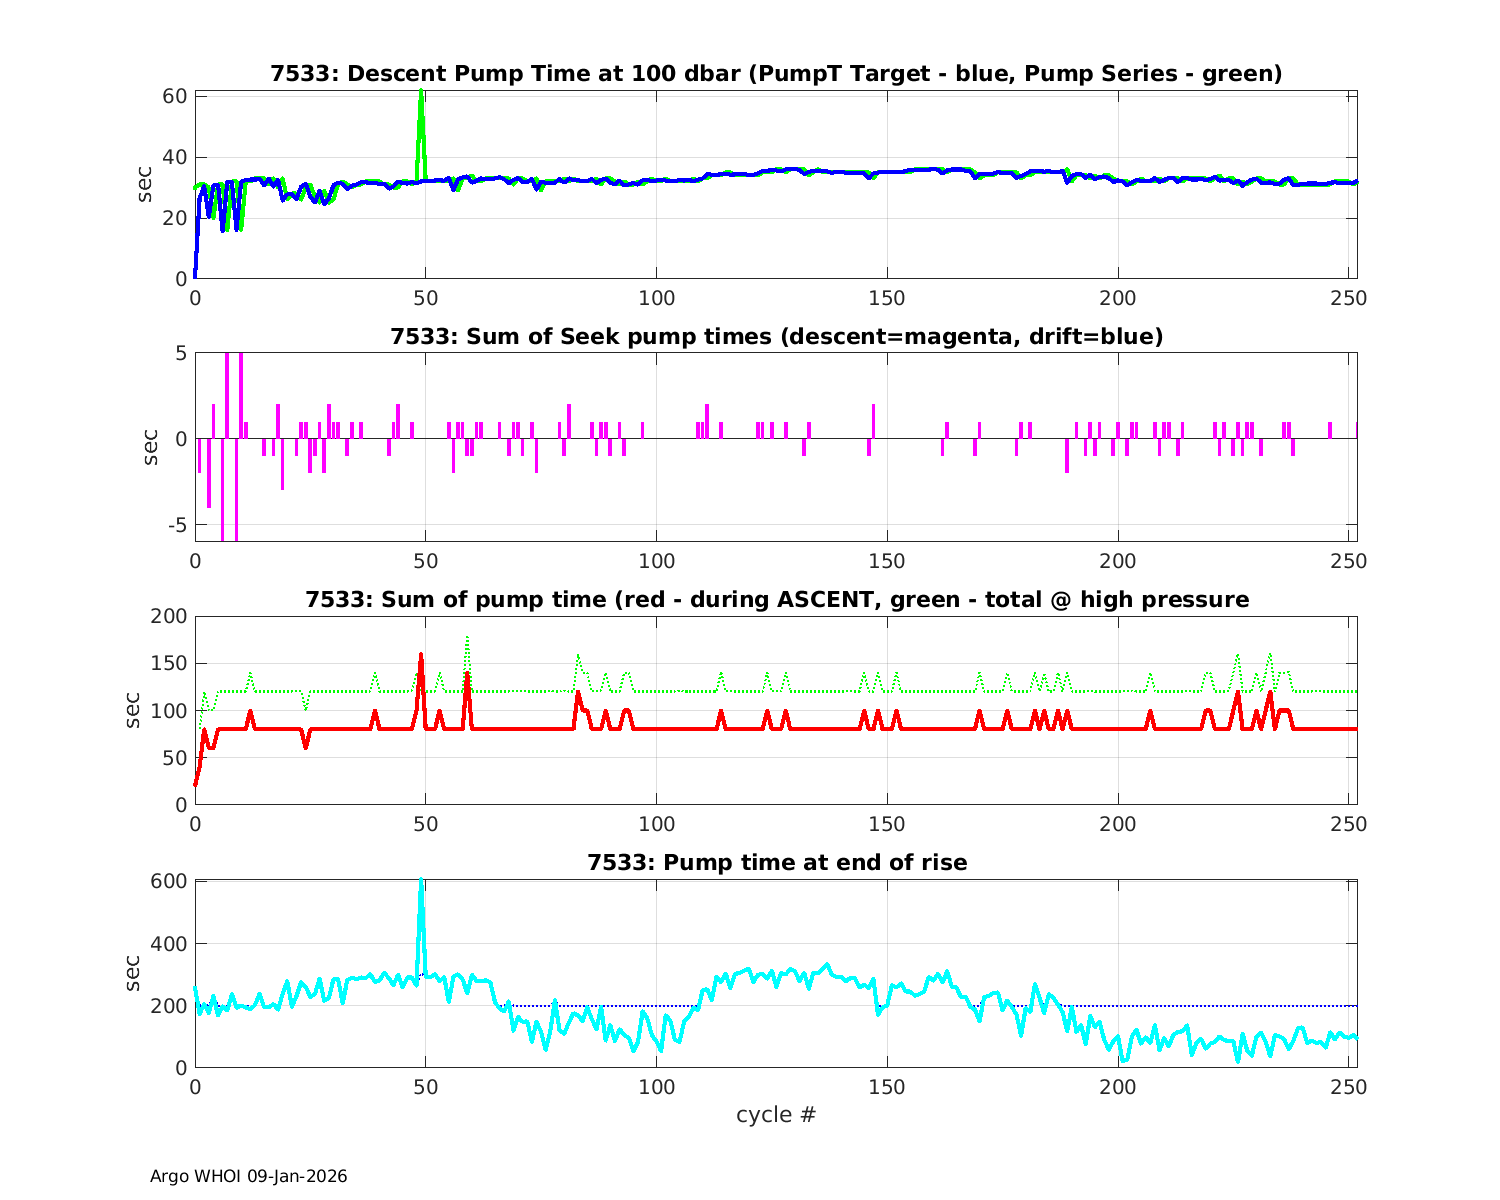Click the 'Pump time at end of rise' title
1500x1200 pixels.
[x=775, y=862]
